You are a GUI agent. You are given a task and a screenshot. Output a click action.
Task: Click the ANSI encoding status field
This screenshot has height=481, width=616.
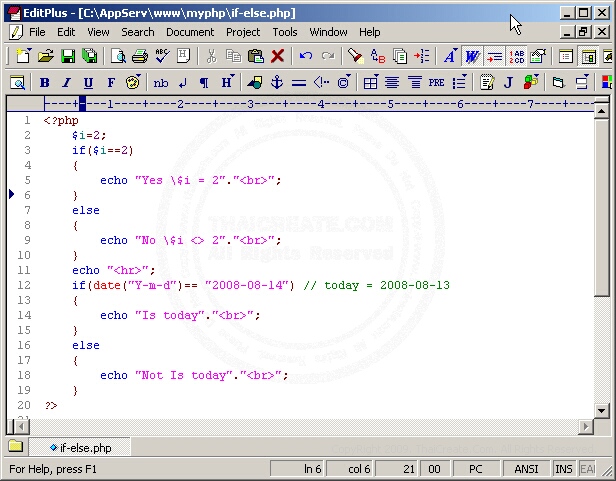(x=526, y=469)
